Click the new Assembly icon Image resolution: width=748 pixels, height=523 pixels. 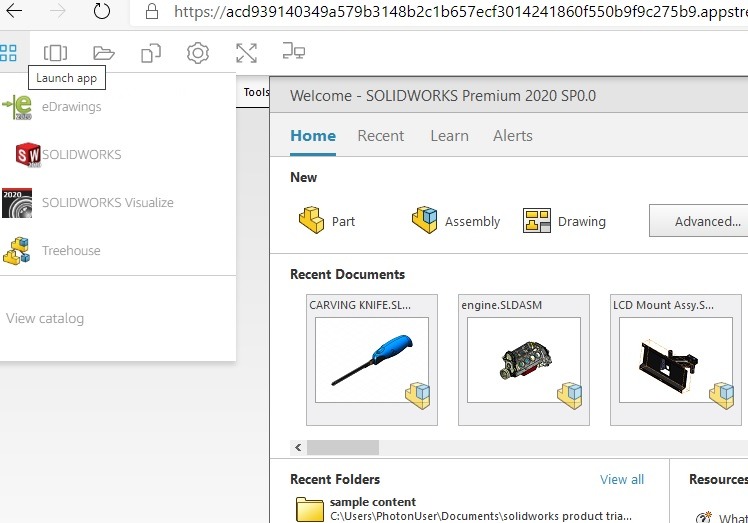tap(425, 220)
